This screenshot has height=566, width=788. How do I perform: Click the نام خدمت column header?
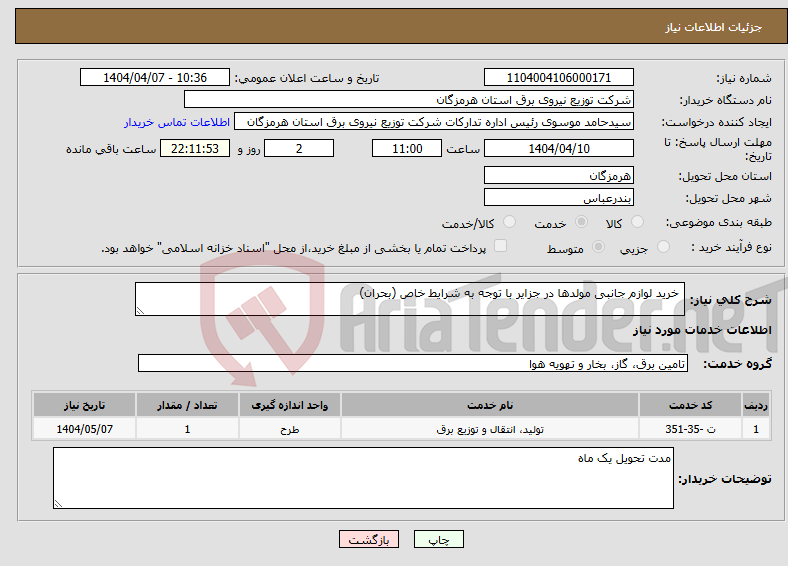pyautogui.click(x=490, y=405)
